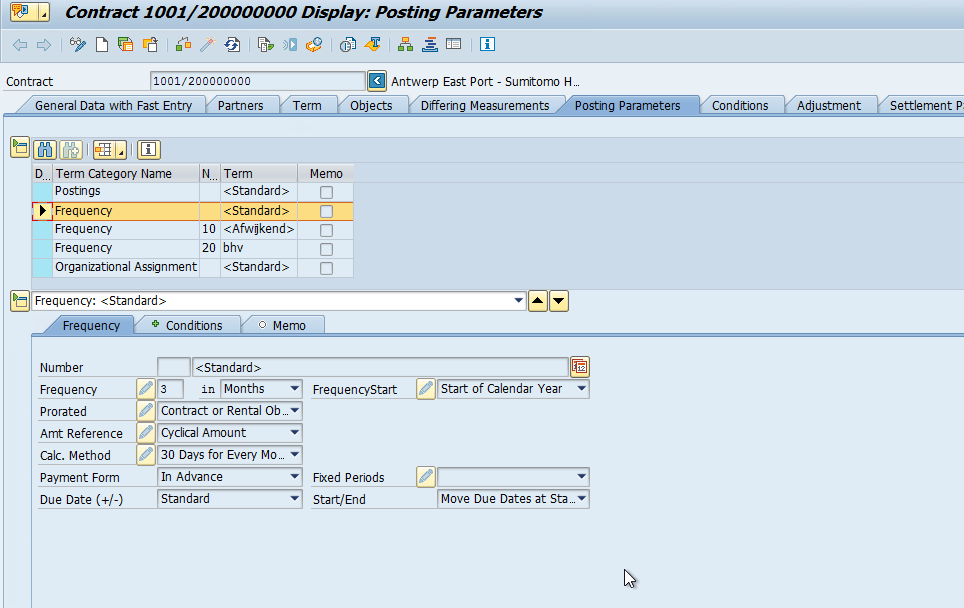Click the create with template windows icon
Image resolution: width=964 pixels, height=608 pixels.
tap(125, 44)
